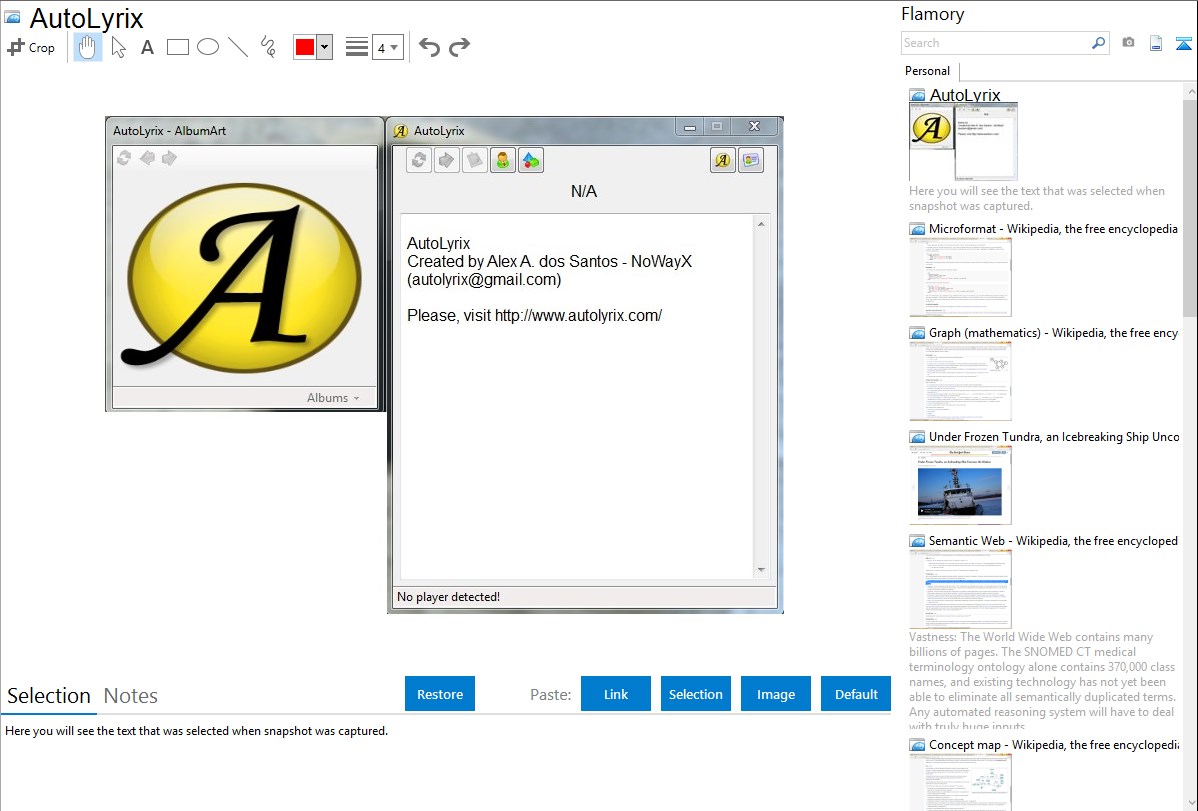The width and height of the screenshot is (1198, 811).
Task: Switch to the Selection tab
Action: click(x=49, y=696)
